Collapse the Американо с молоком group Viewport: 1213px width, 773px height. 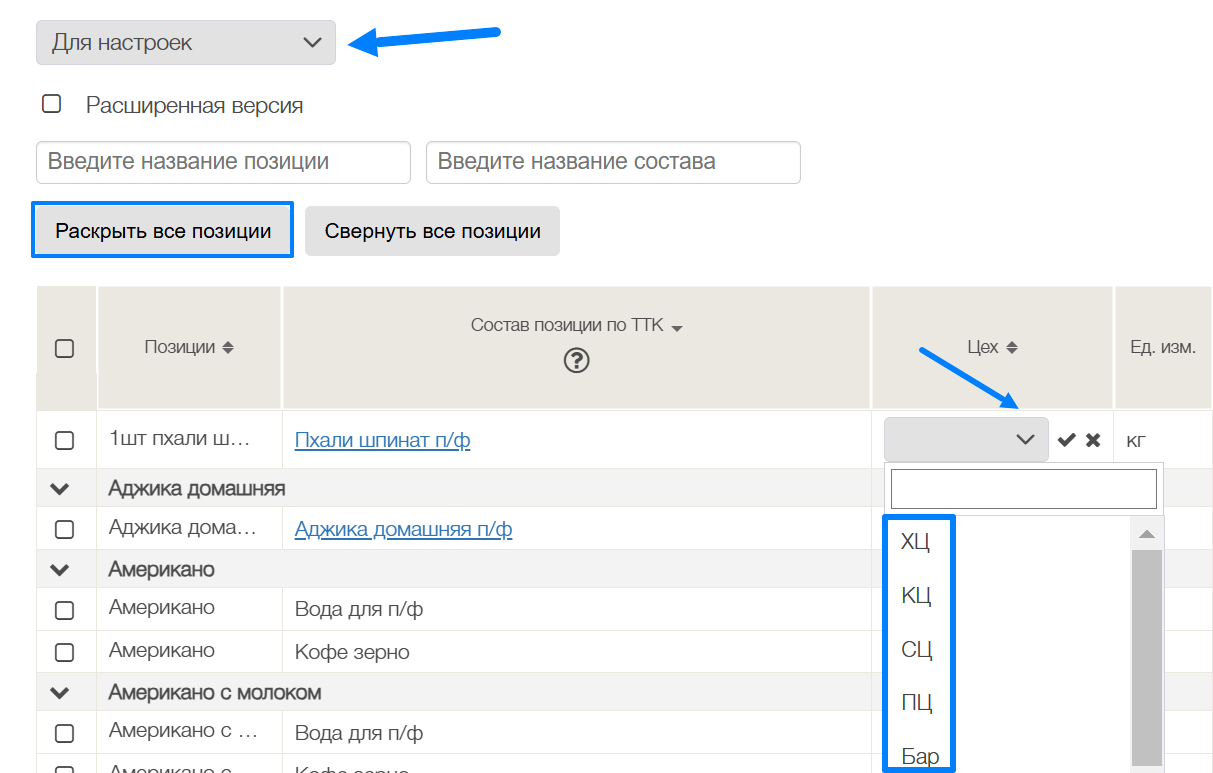[x=60, y=692]
